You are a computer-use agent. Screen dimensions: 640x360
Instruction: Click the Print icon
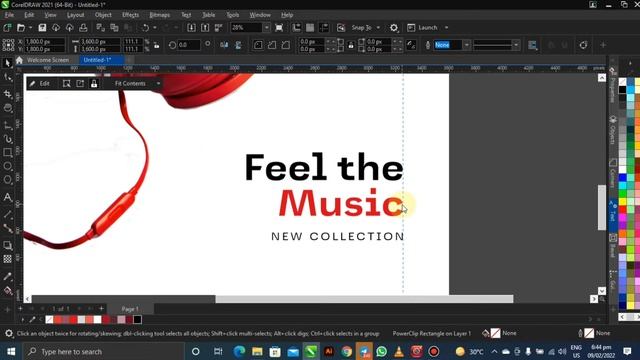[83, 28]
